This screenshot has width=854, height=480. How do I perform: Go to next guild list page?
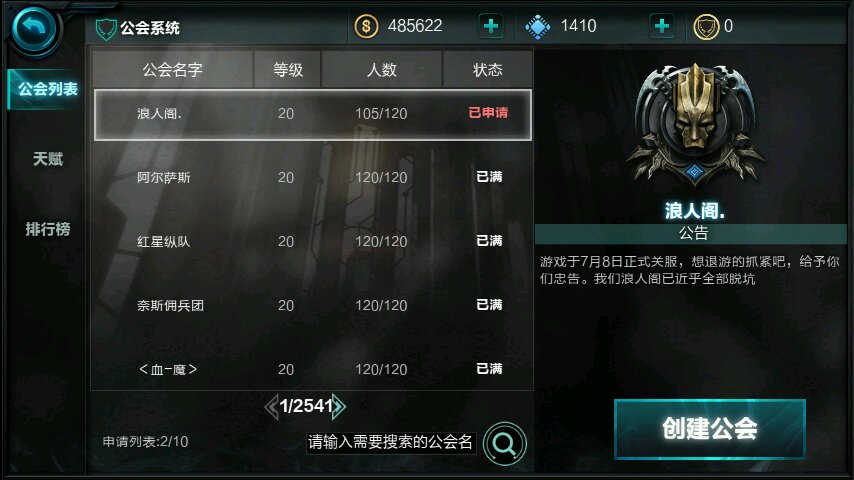tap(339, 406)
